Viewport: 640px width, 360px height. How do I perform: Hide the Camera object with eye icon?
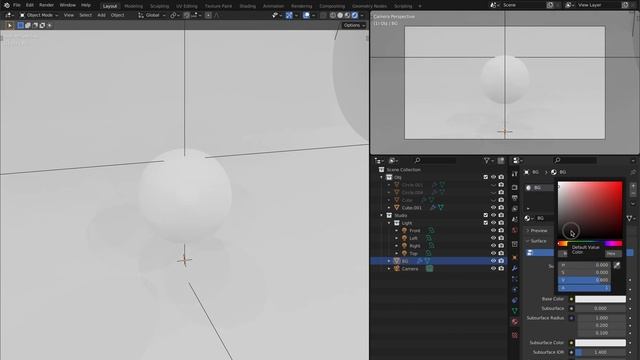pos(493,269)
